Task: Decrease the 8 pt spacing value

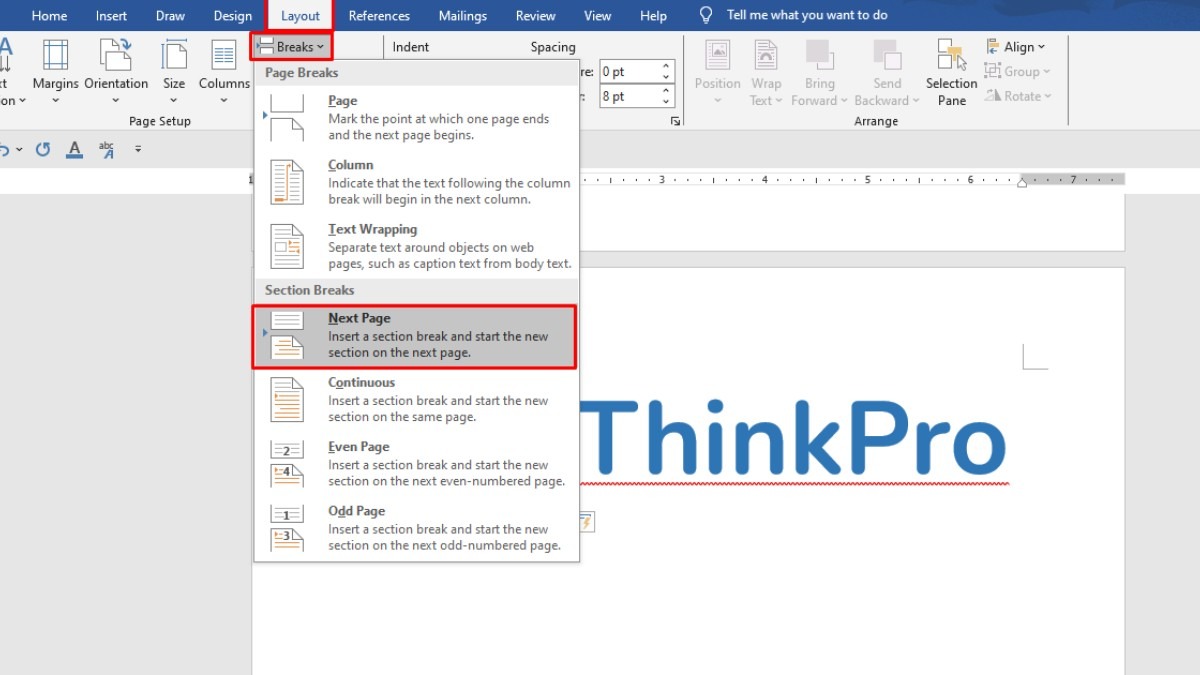Action: [666, 103]
